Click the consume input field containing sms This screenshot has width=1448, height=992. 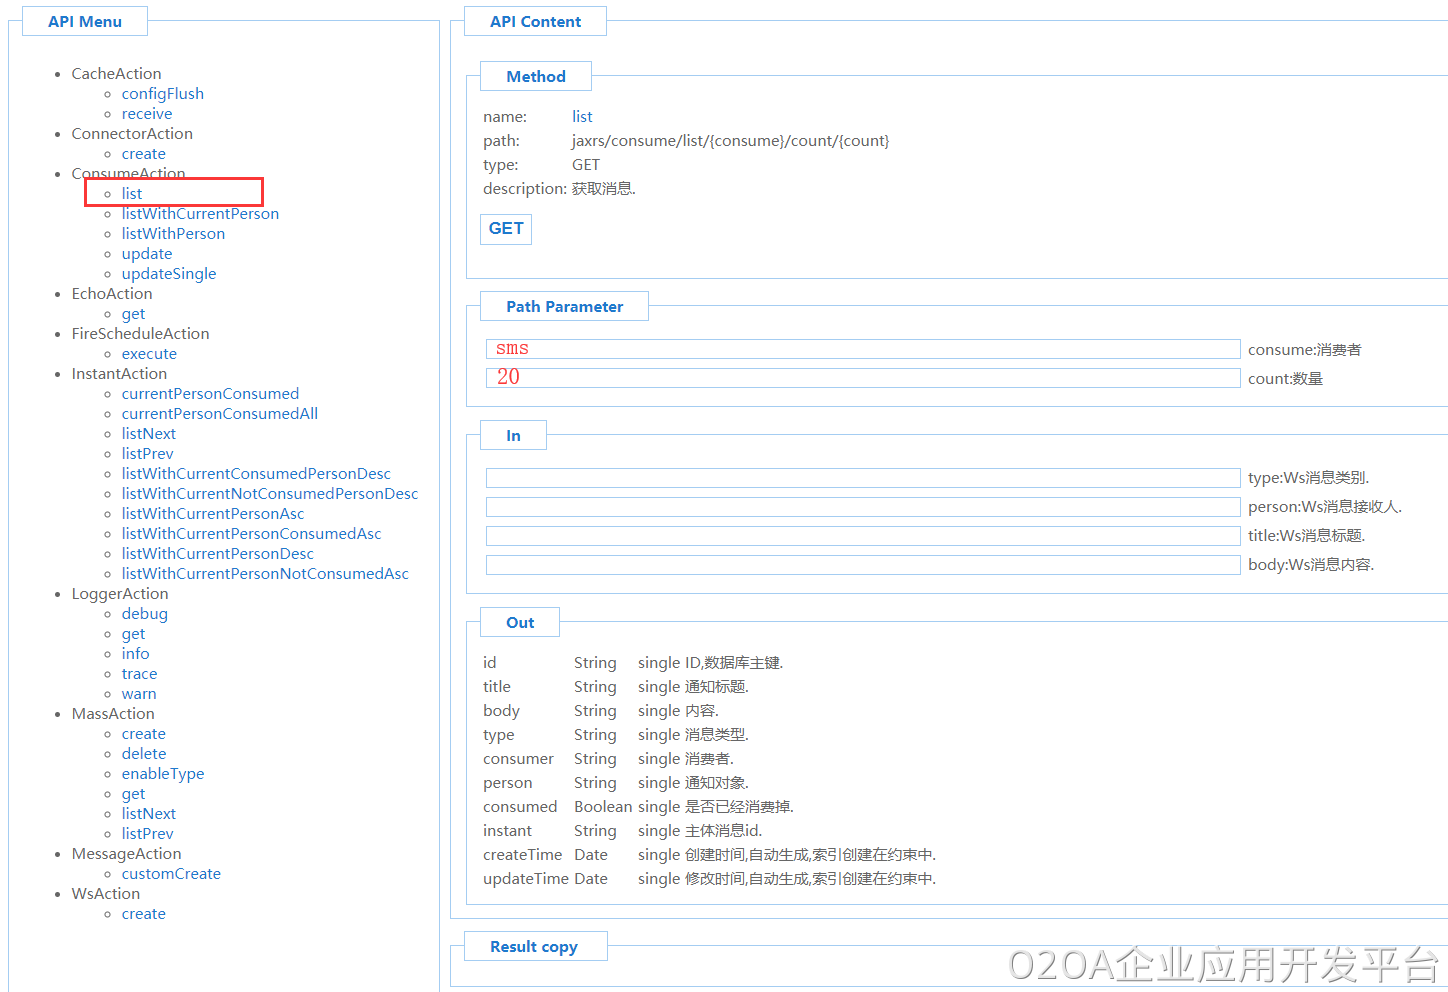862,349
